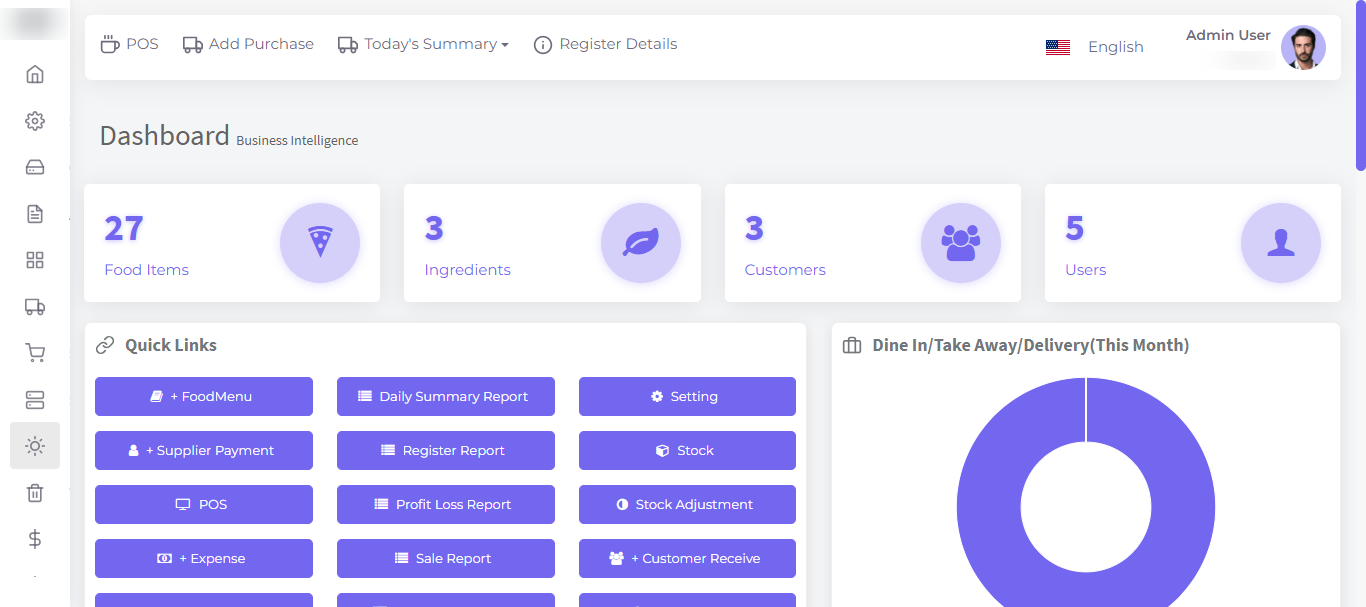Open POS from top navigation
This screenshot has width=1366, height=607.
[130, 45]
